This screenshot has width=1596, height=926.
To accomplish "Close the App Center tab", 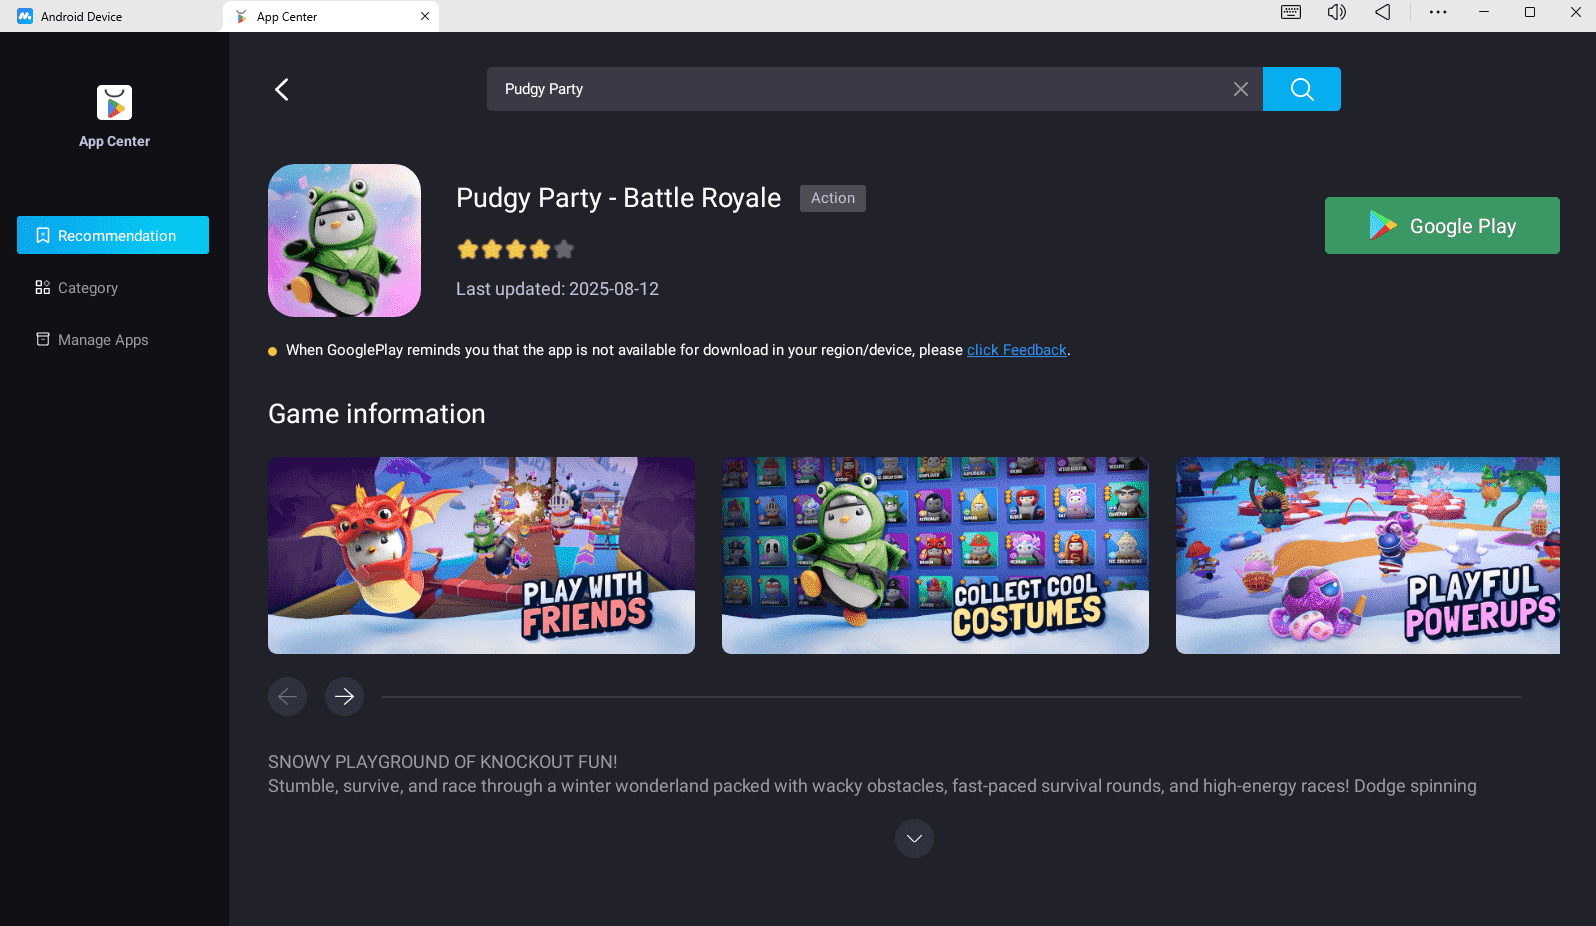I will (425, 16).
